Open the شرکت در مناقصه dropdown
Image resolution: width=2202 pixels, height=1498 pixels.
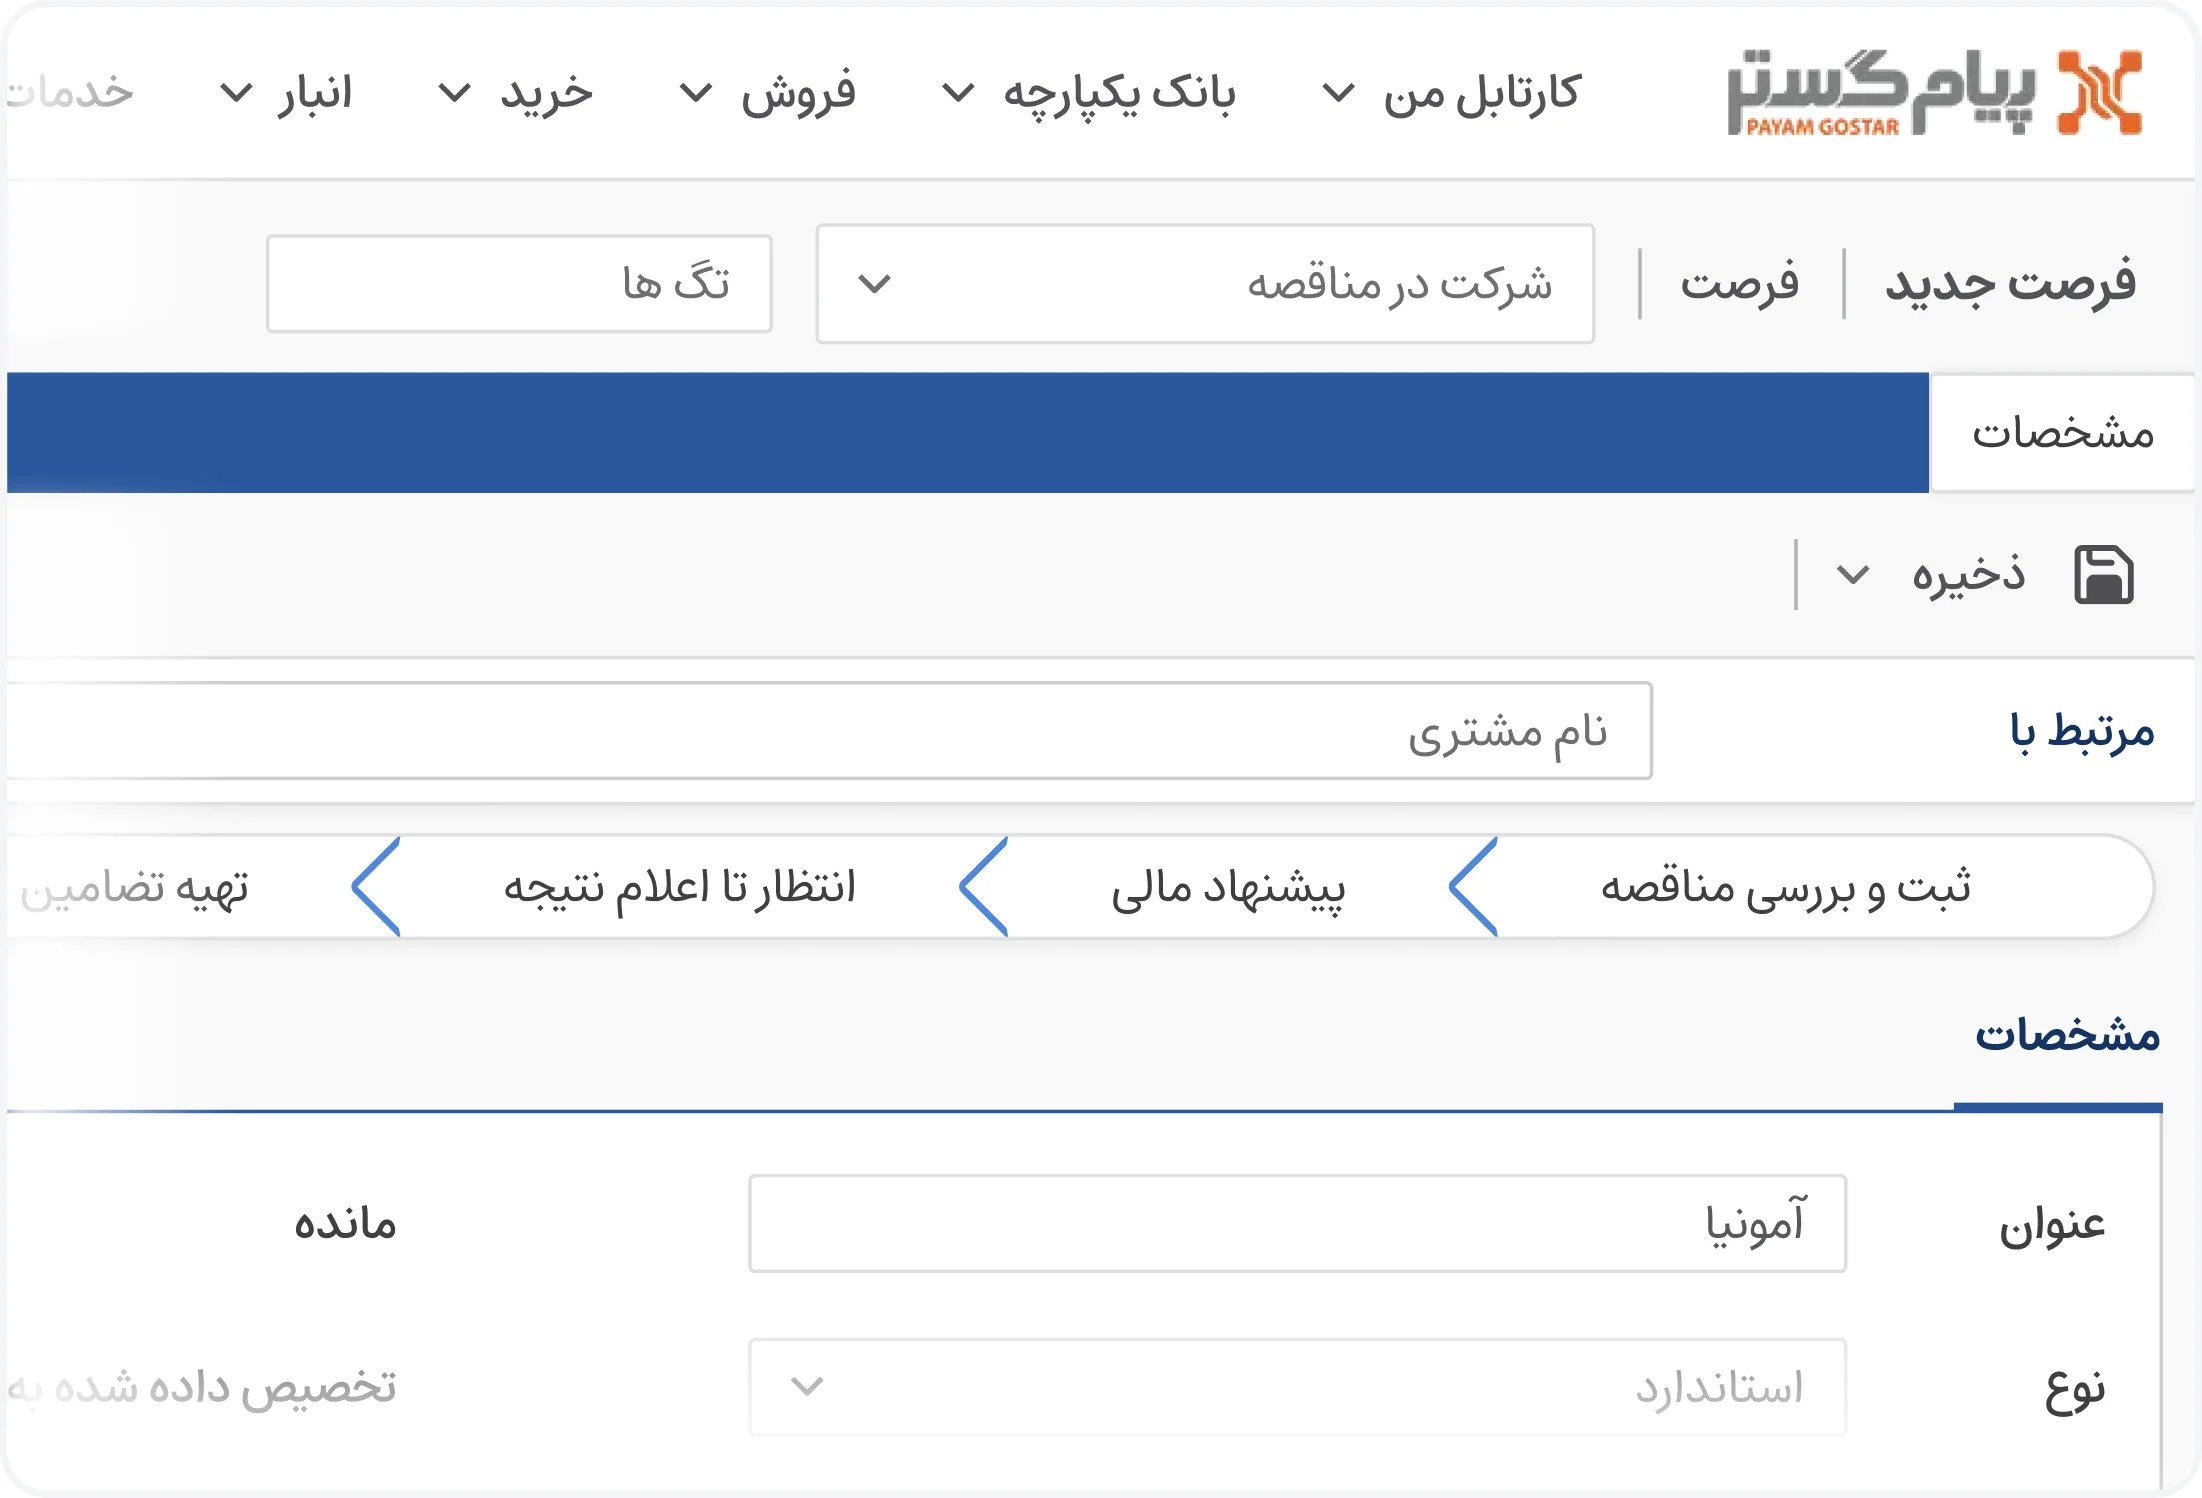(x=1204, y=284)
